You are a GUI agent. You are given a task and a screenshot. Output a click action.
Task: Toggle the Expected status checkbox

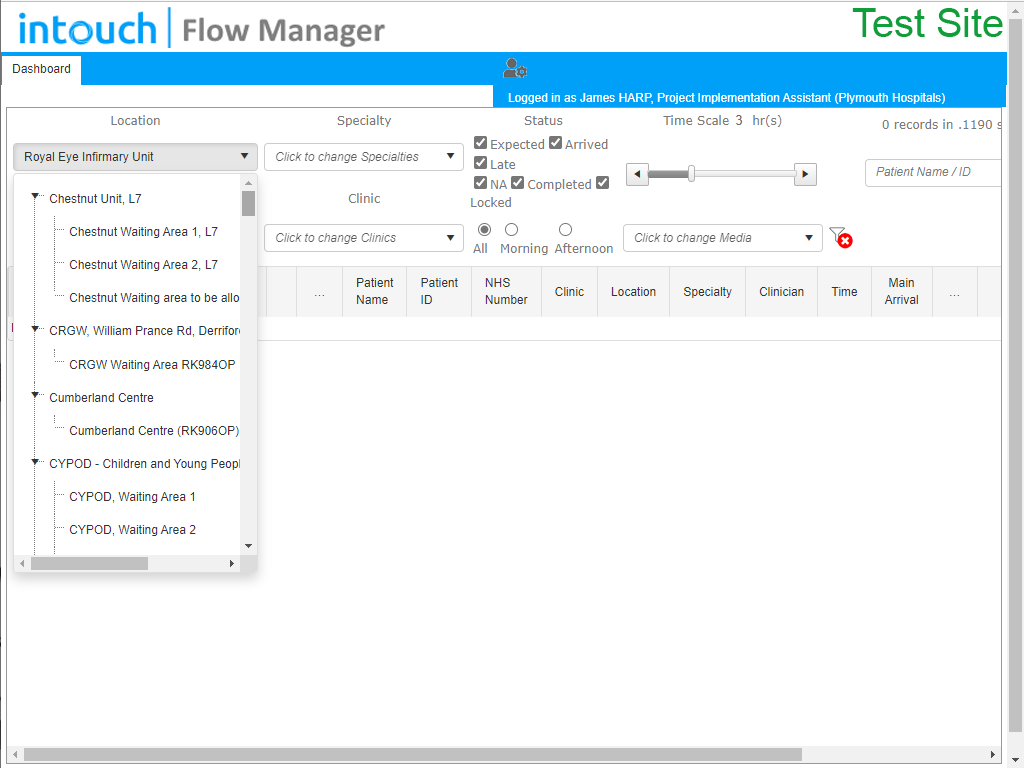481,143
